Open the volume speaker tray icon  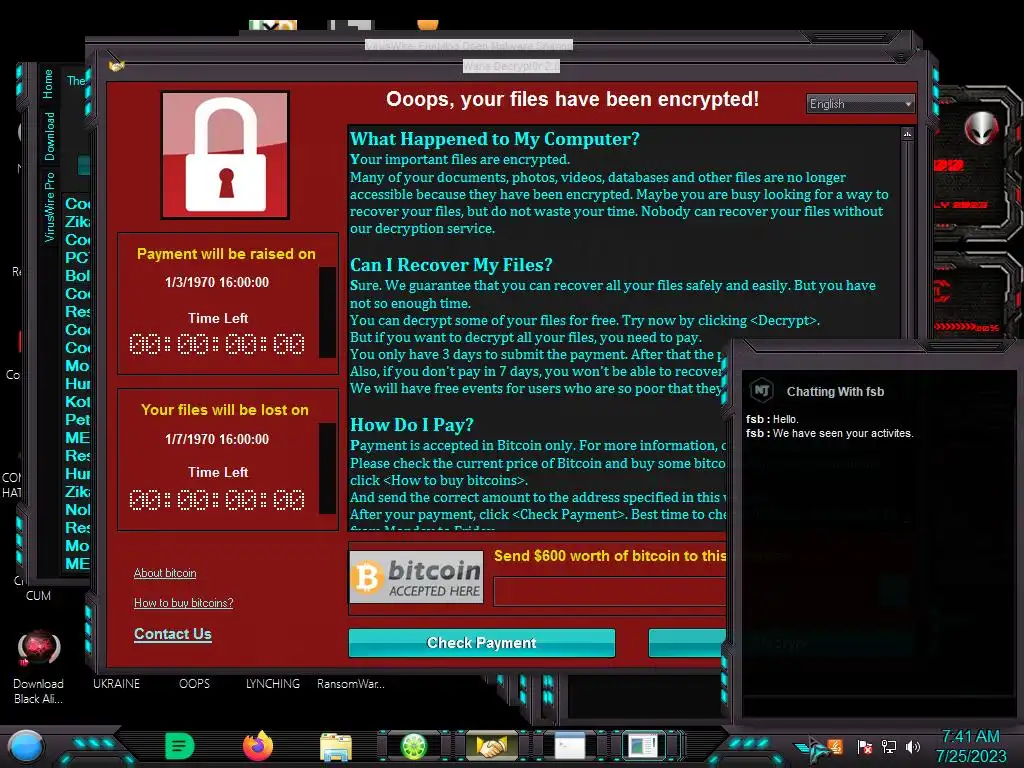point(912,746)
